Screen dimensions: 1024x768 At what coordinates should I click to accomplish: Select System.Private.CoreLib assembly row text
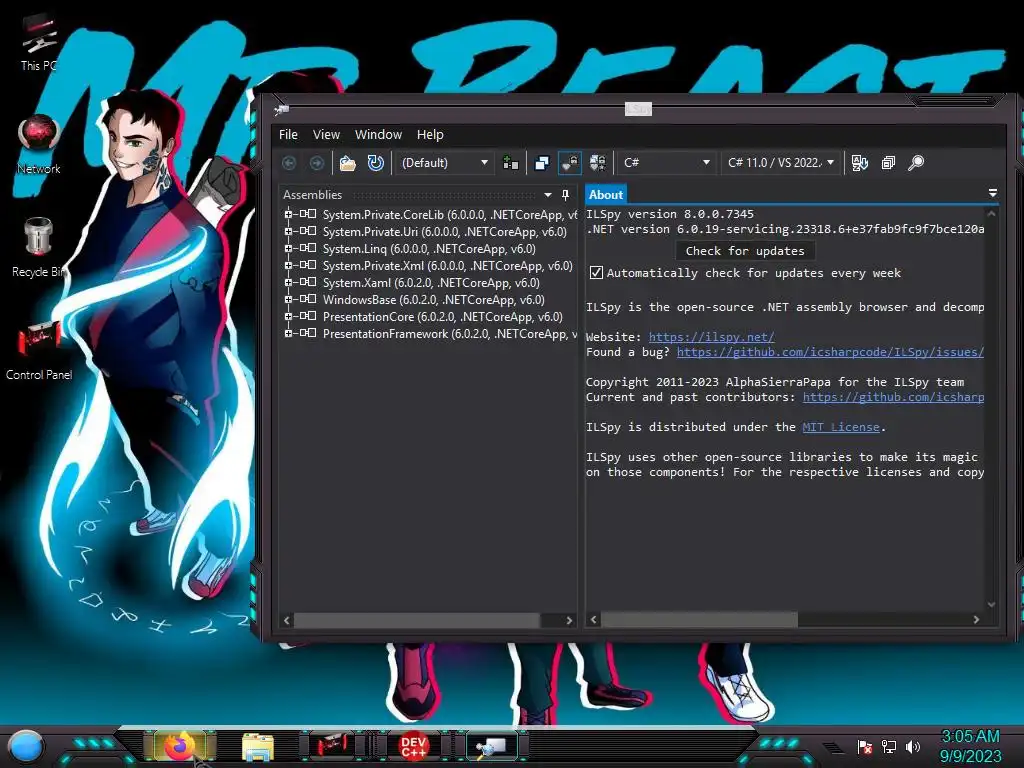pyautogui.click(x=449, y=215)
